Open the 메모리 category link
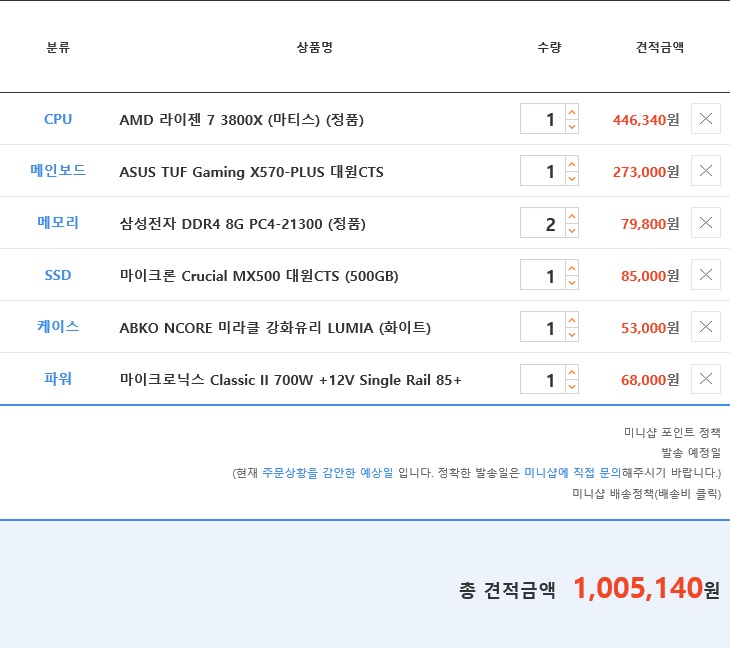Screen dimensions: 730x648 (58, 223)
